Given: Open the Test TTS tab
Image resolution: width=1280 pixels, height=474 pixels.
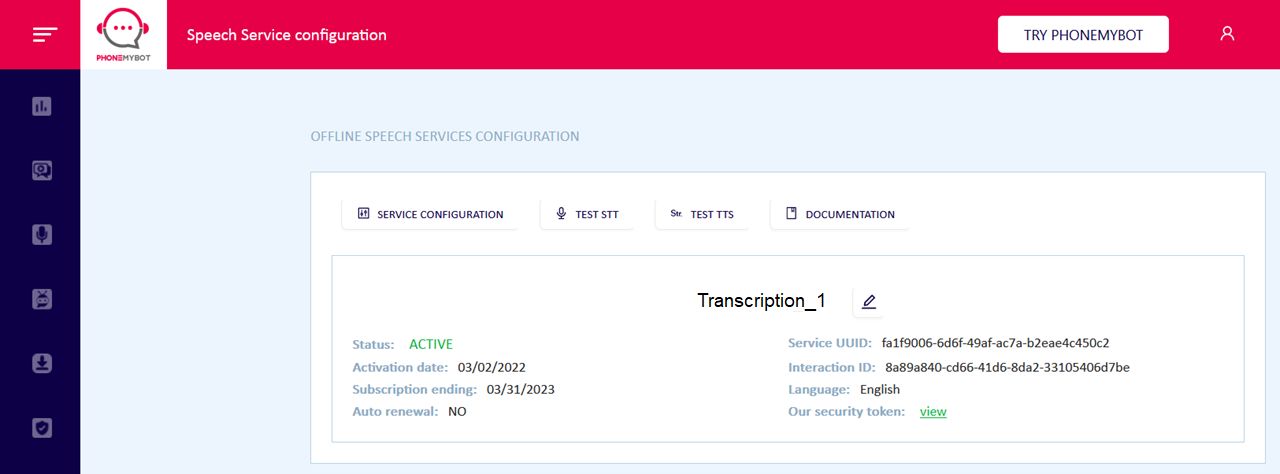Looking at the screenshot, I should point(702,214).
